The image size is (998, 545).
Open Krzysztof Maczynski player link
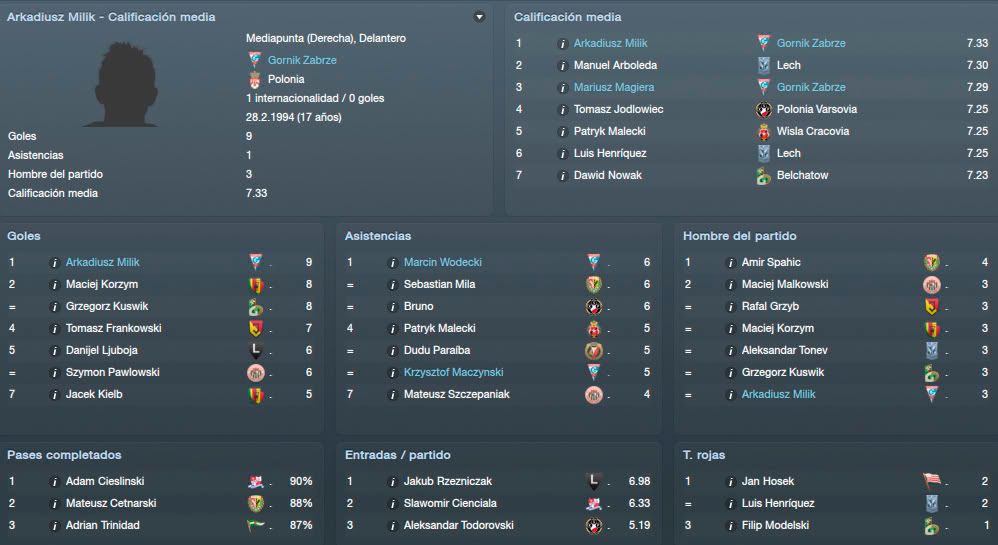[x=453, y=372]
